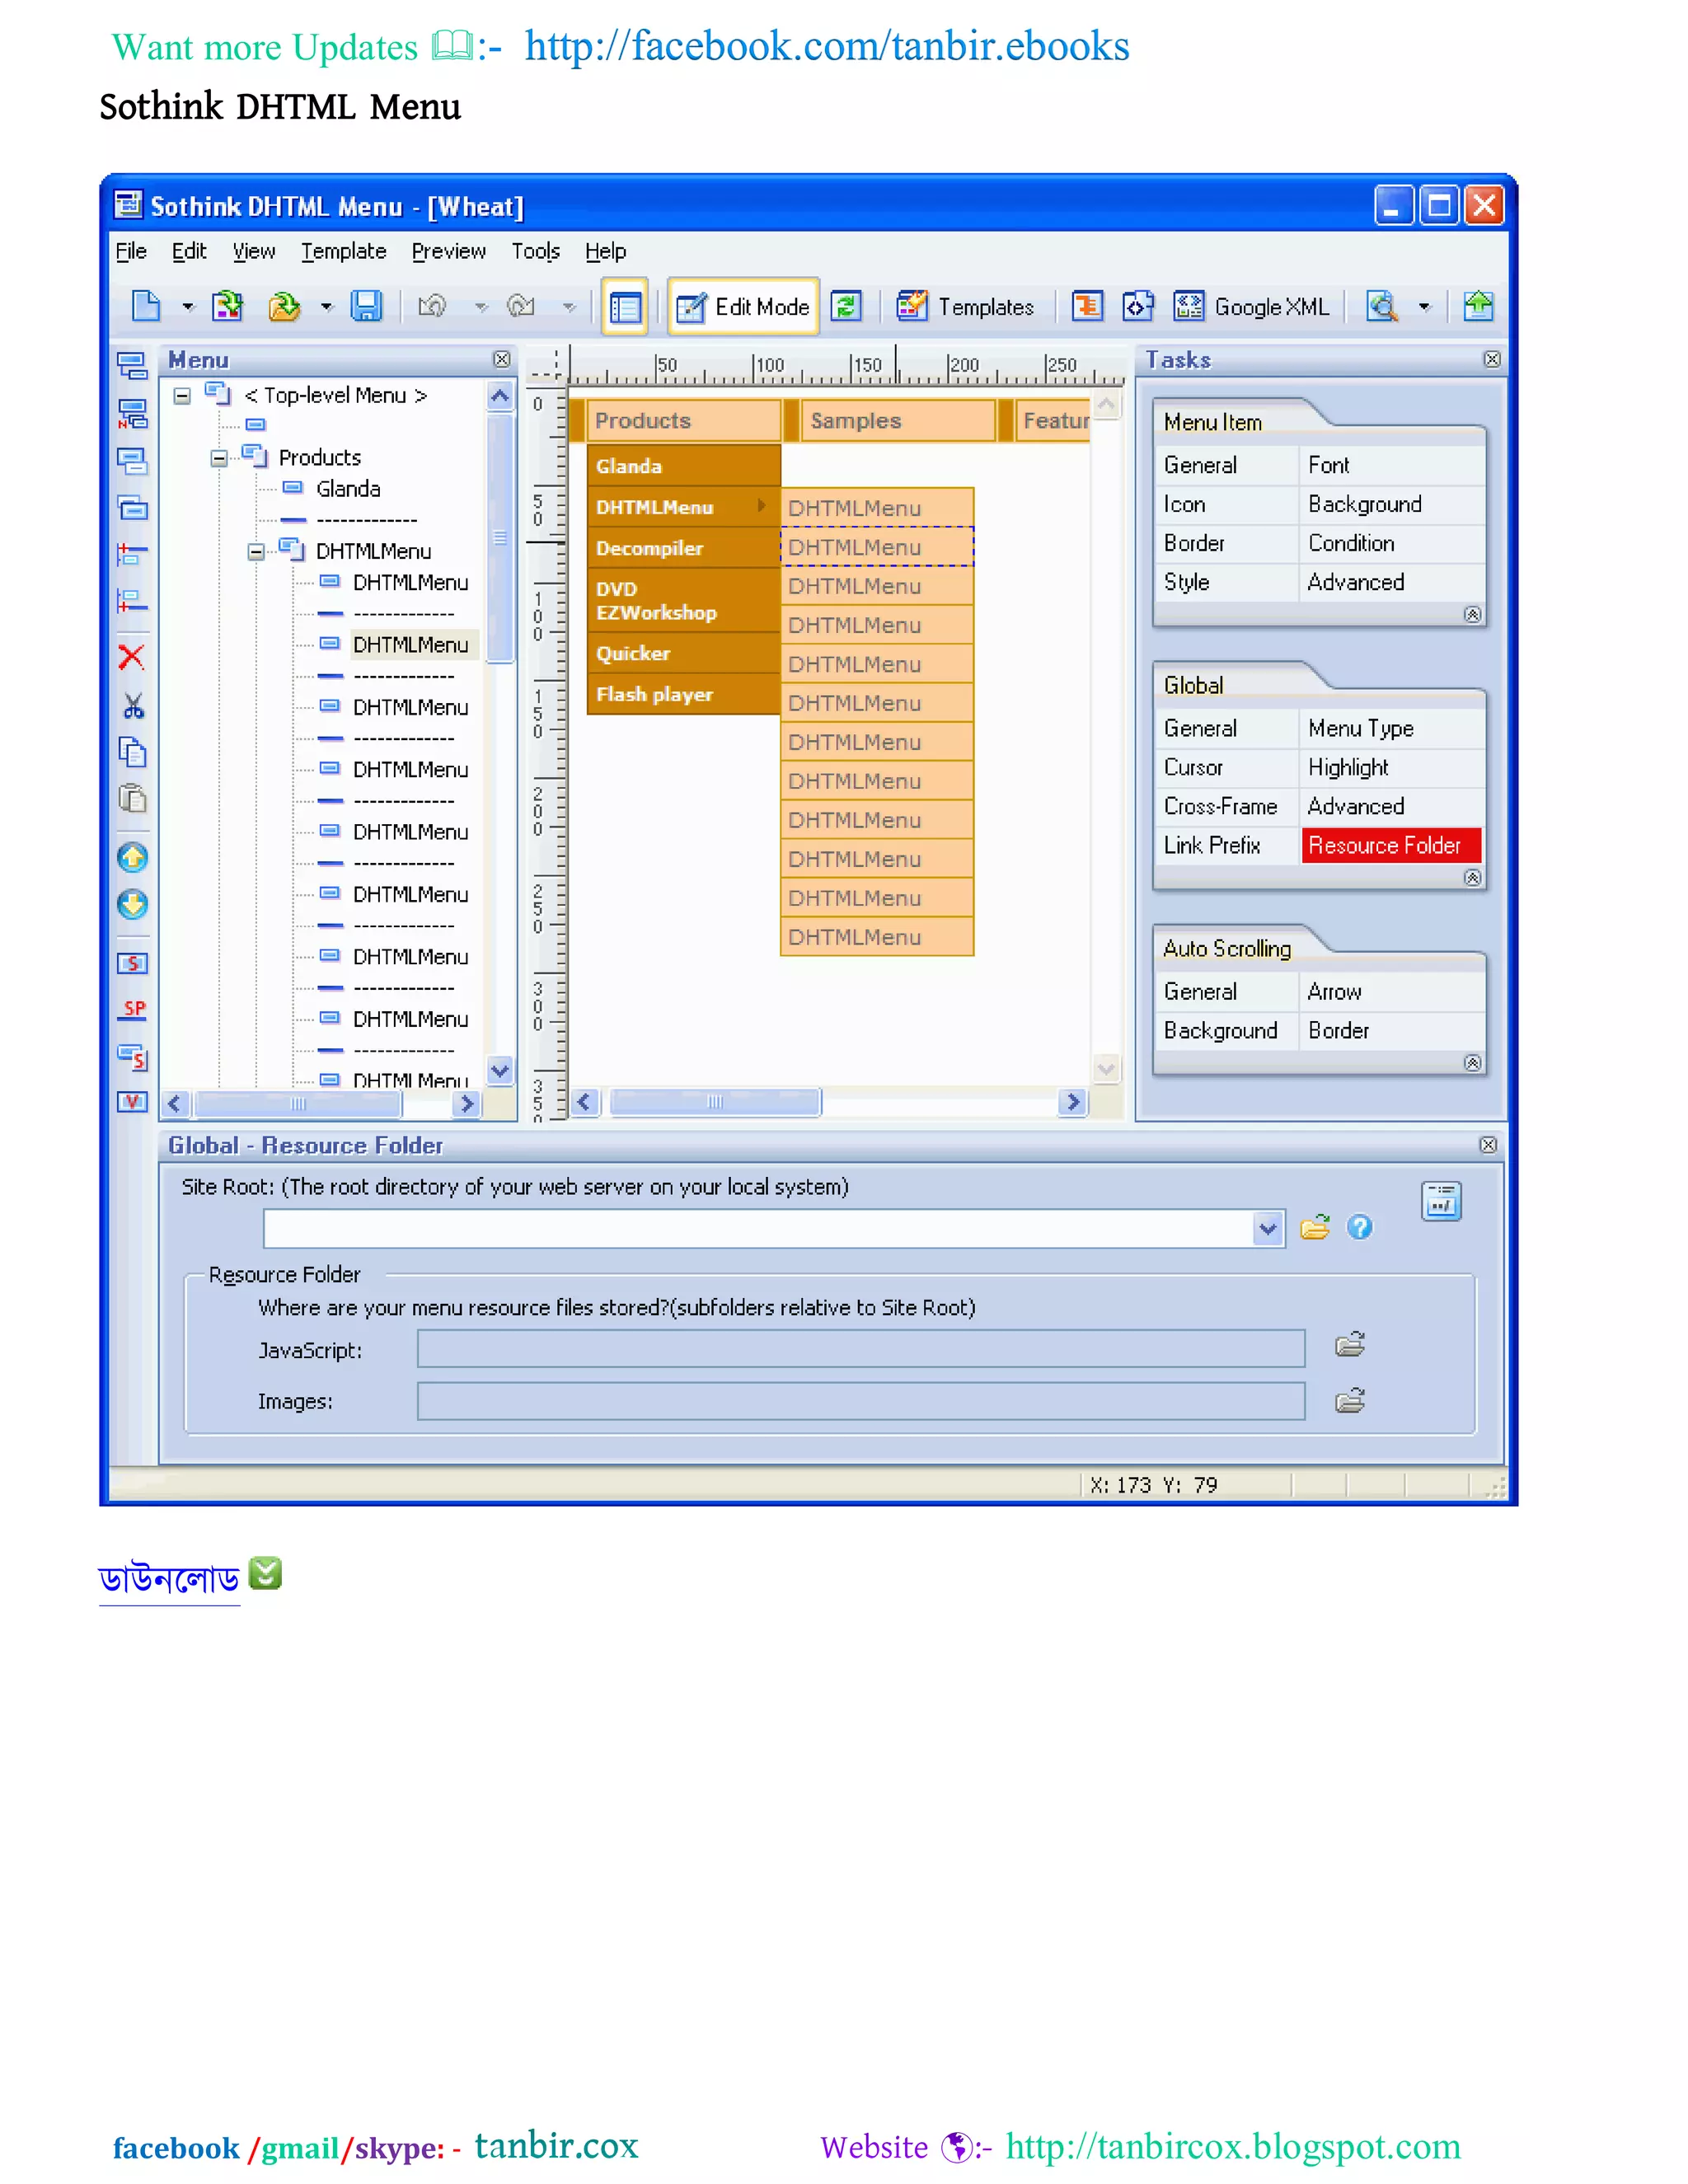Screen dimensions: 1688x2184
Task: Open the Preview menu
Action: coord(448,251)
